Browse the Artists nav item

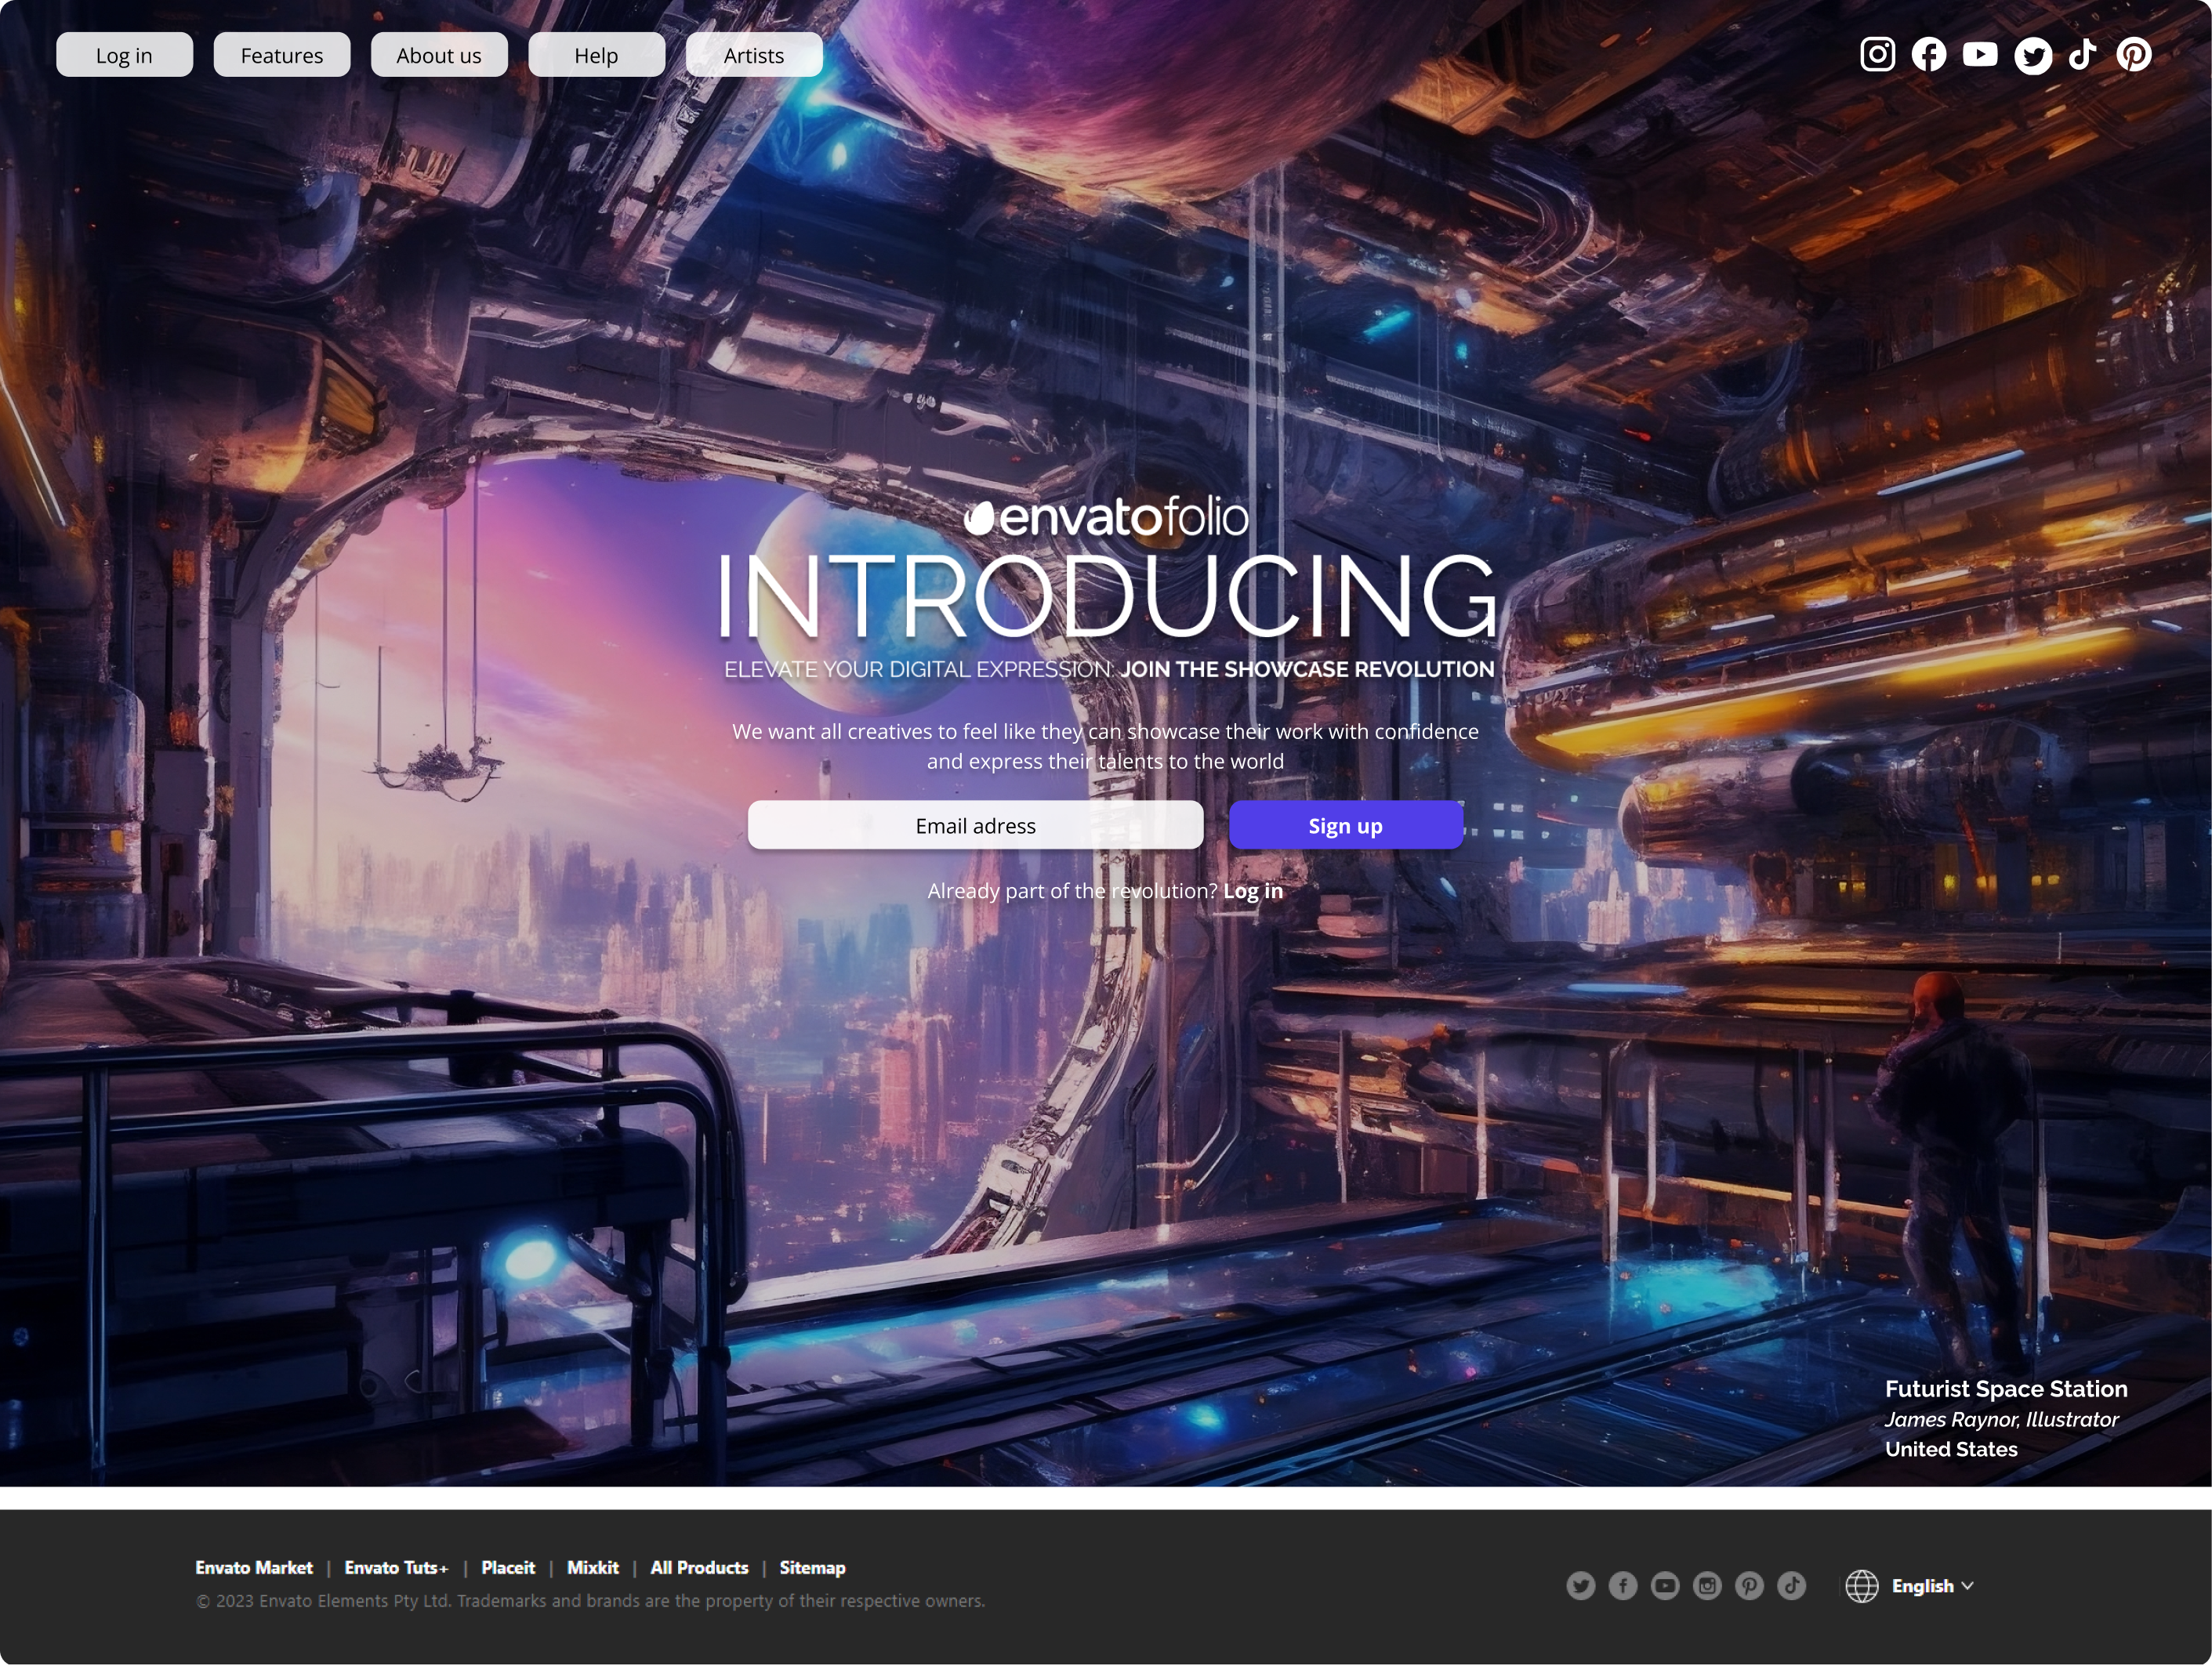754,55
